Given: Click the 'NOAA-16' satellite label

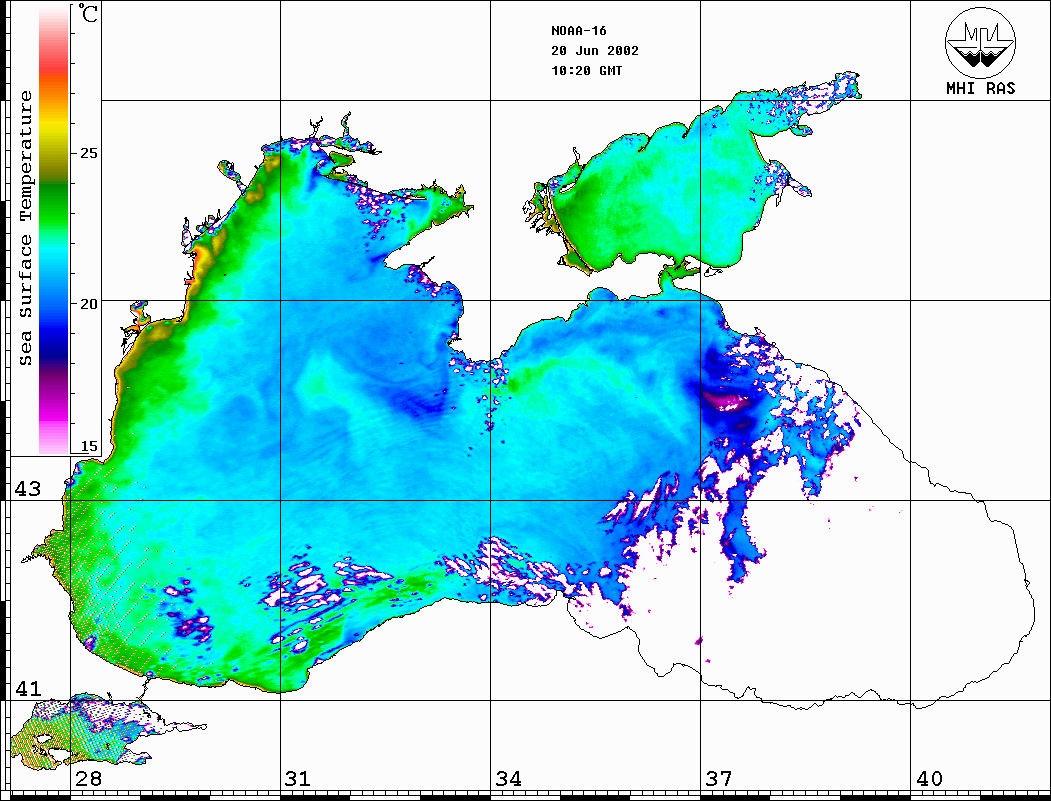Looking at the screenshot, I should pos(578,31).
